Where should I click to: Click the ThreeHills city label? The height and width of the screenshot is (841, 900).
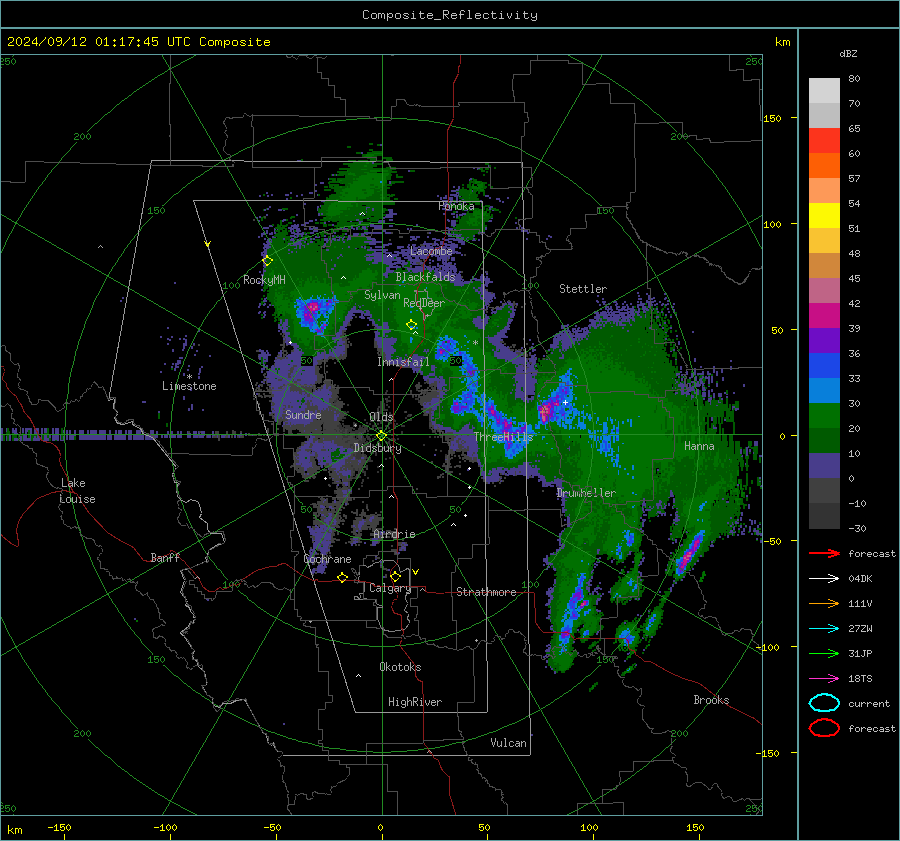click(x=503, y=437)
